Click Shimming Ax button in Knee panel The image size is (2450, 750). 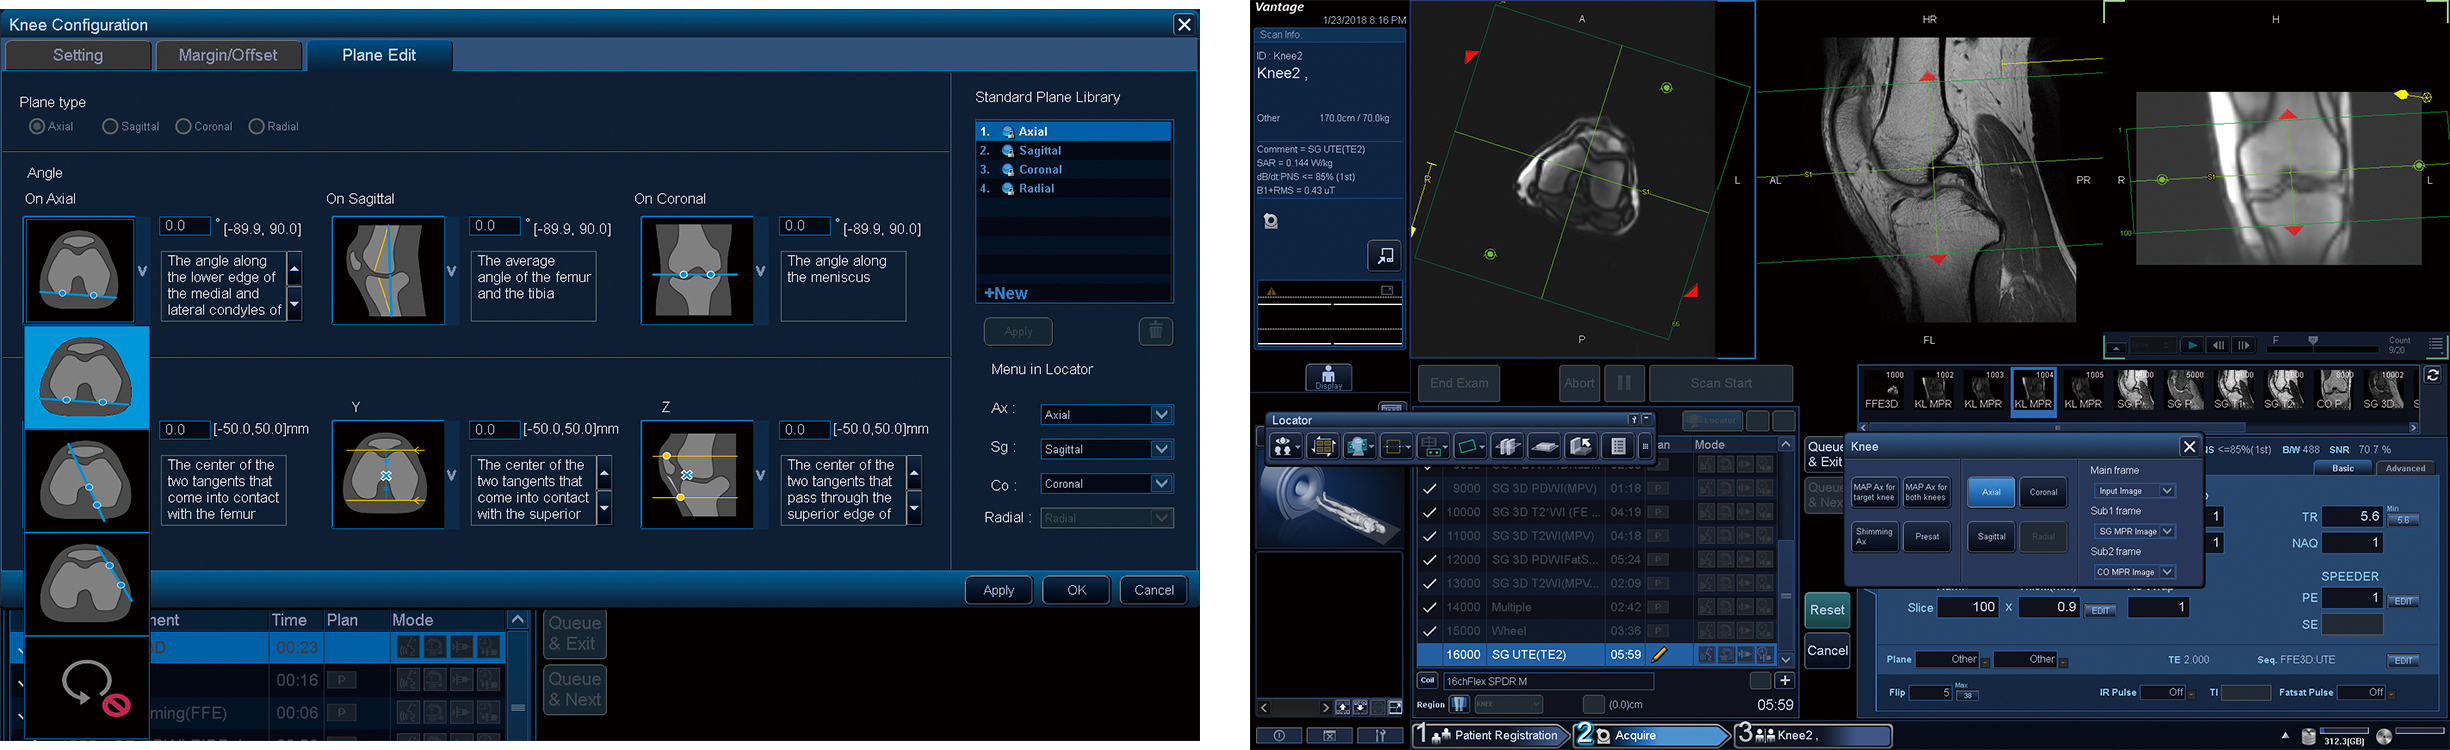coord(1874,537)
